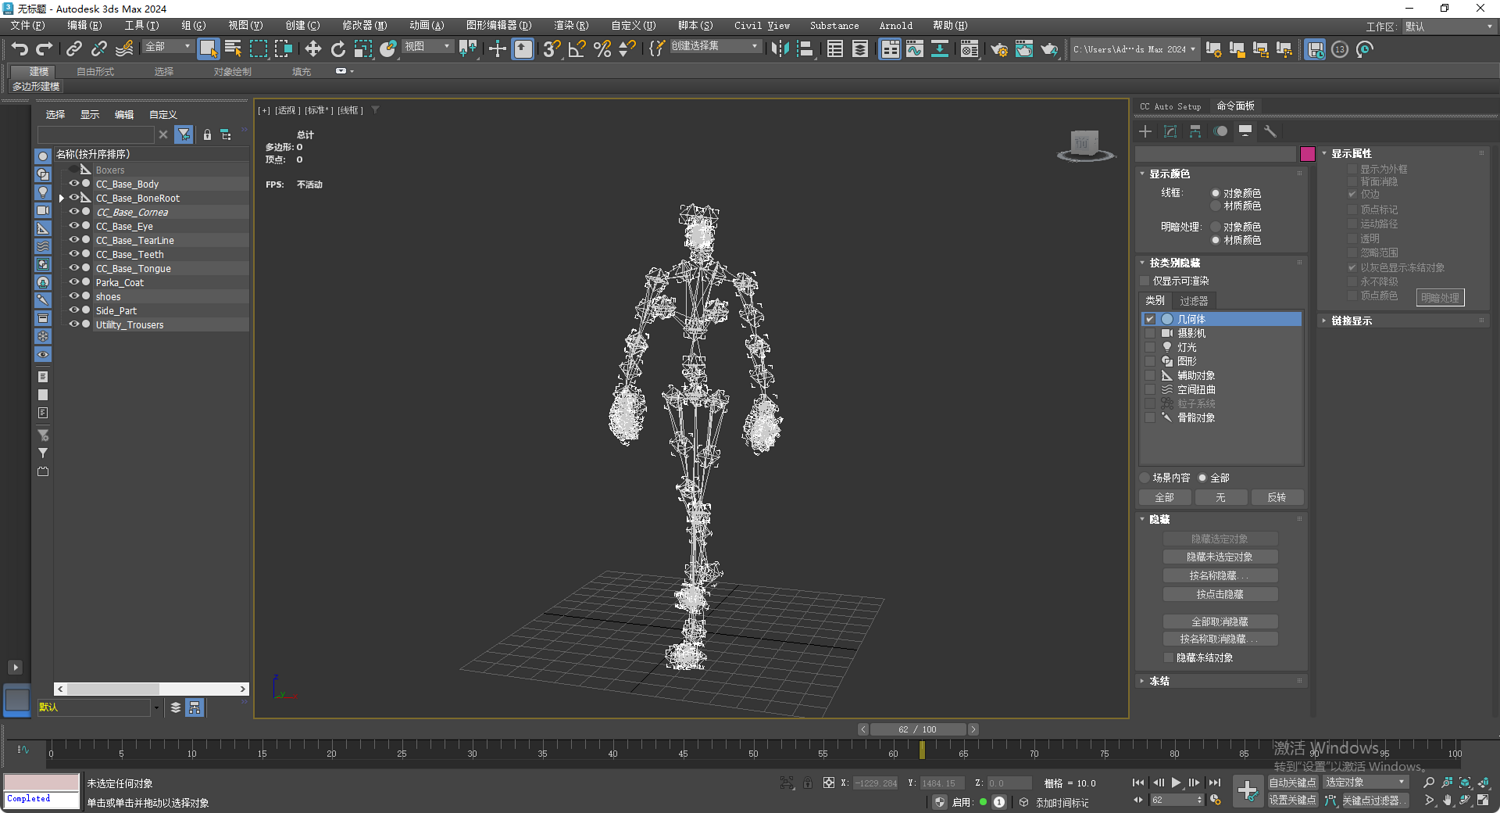The width and height of the screenshot is (1500, 813).
Task: Click the Time Configuration icon
Action: coord(1215,800)
